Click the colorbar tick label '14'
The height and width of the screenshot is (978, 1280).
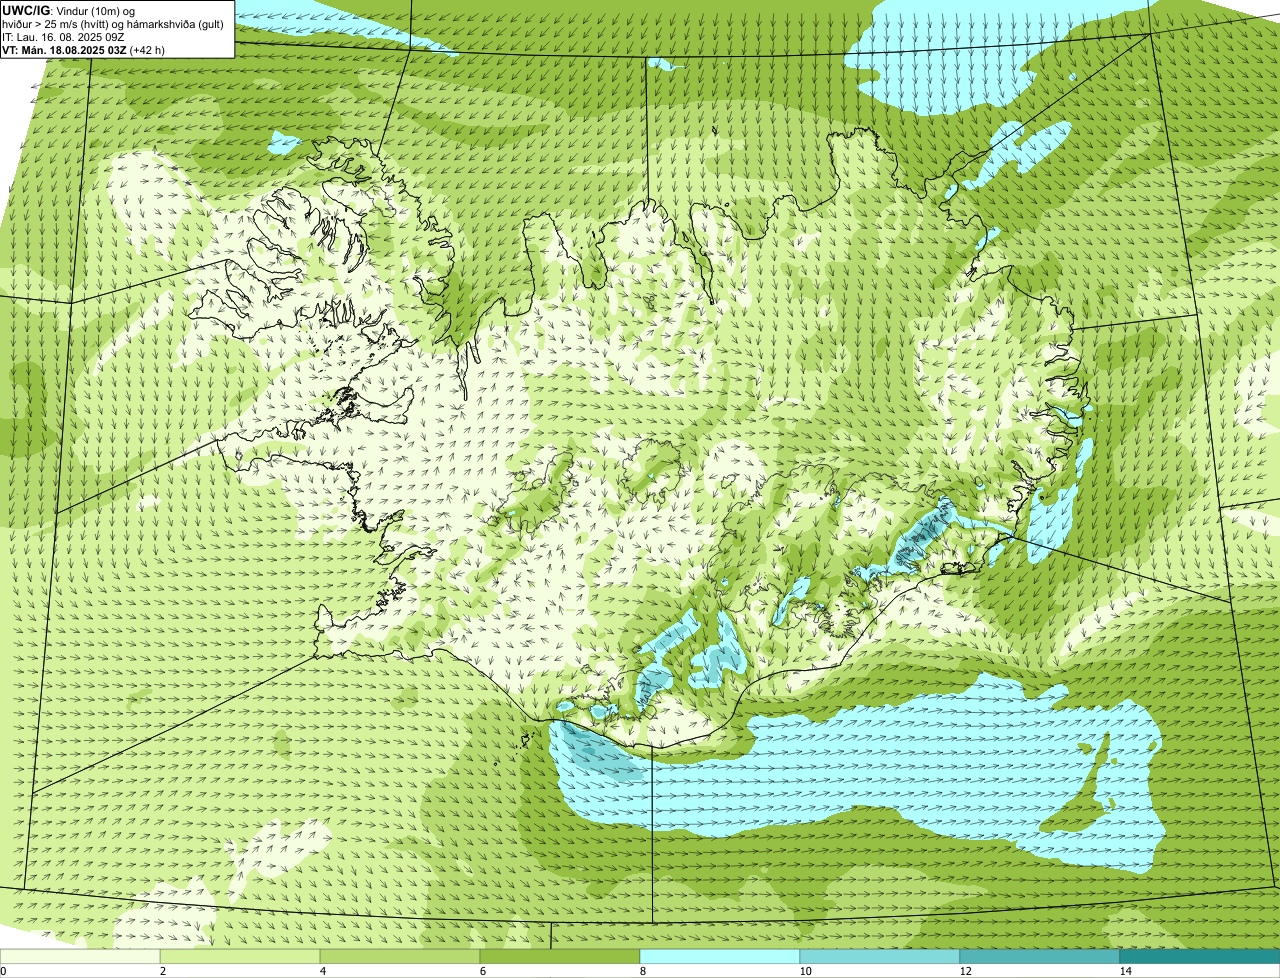(x=1125, y=971)
